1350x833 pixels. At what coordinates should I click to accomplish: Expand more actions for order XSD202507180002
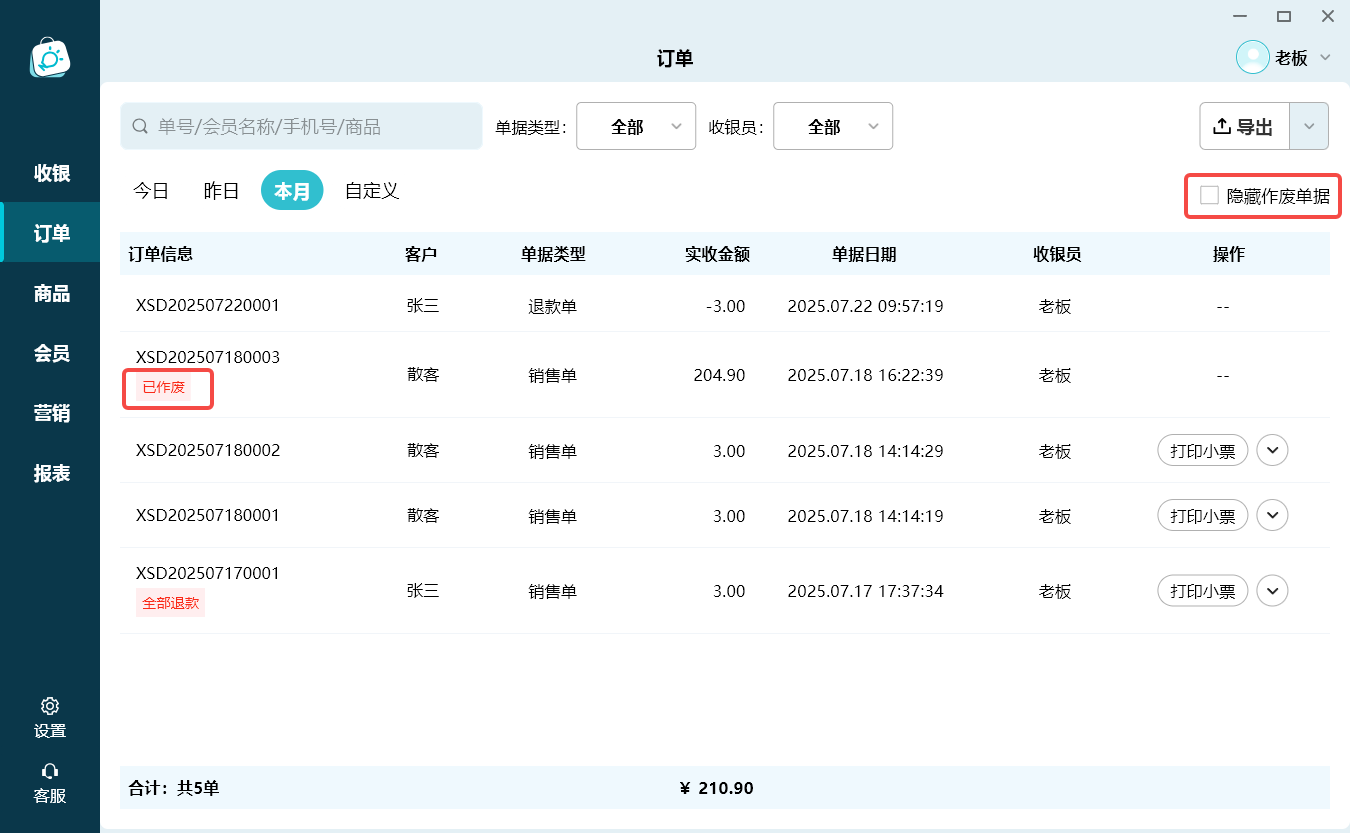(x=1272, y=450)
